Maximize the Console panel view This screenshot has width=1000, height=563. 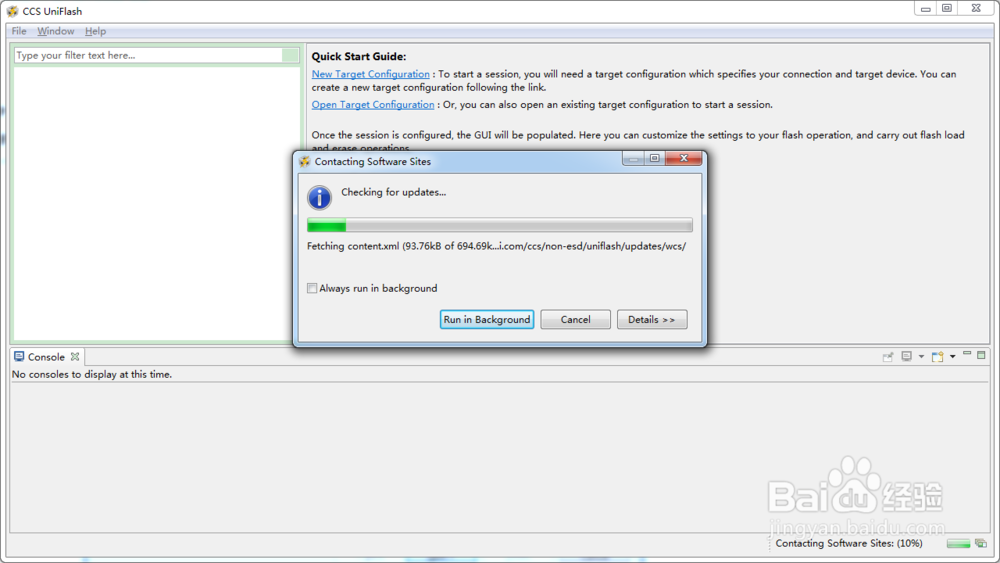pyautogui.click(x=982, y=355)
